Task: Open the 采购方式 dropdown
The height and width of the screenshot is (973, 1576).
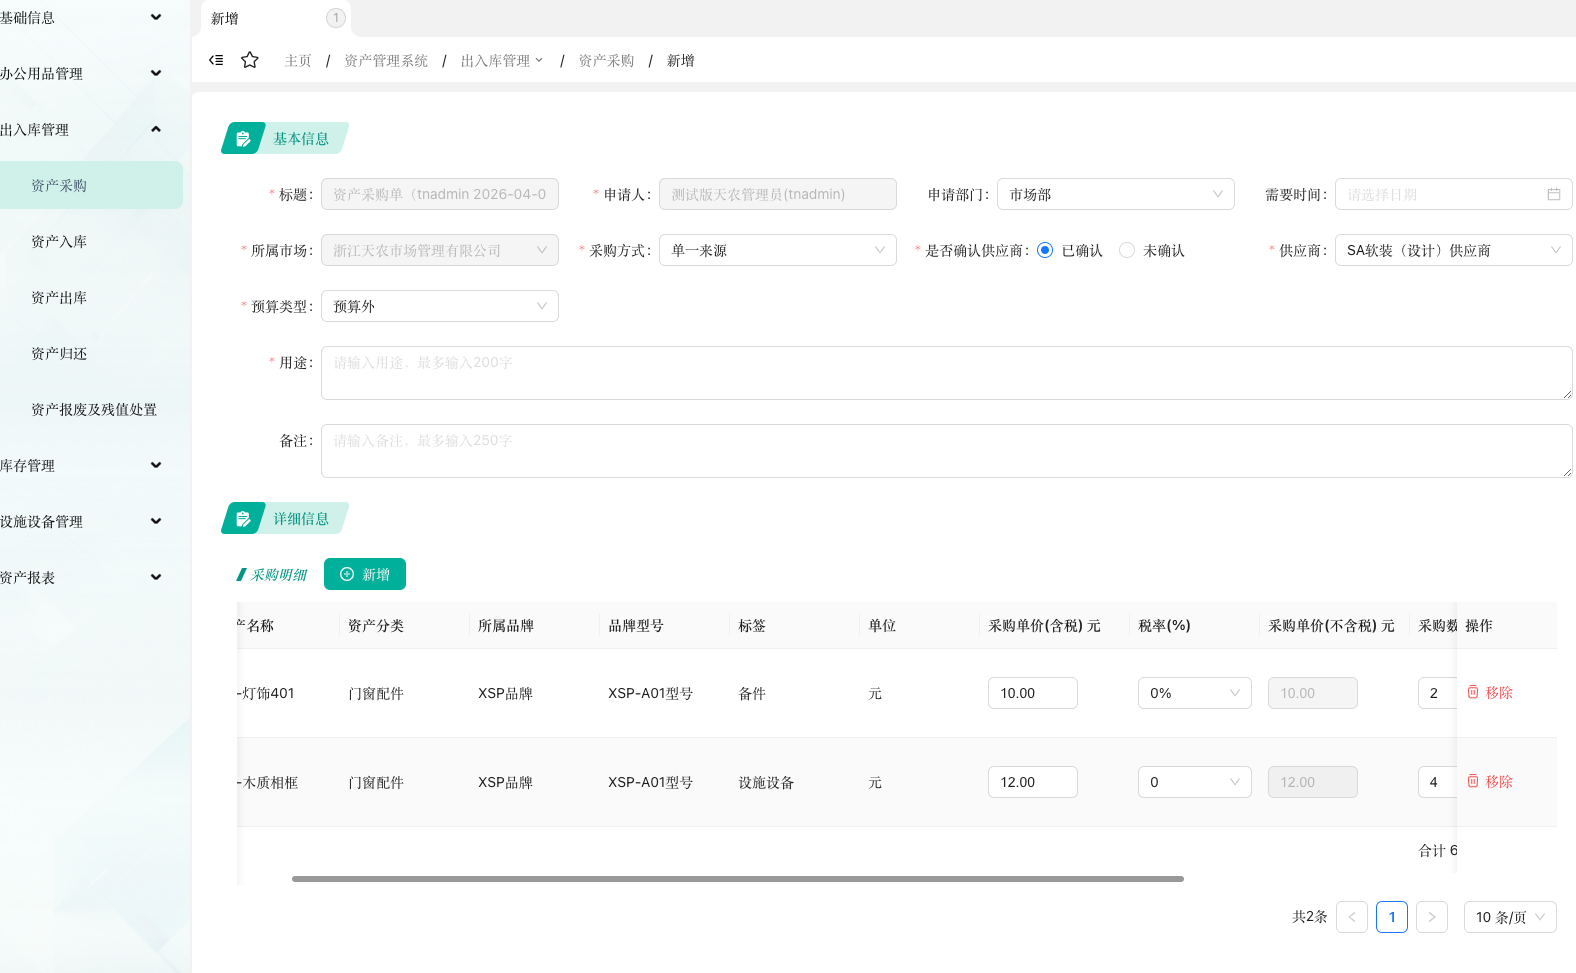Action: 777,250
